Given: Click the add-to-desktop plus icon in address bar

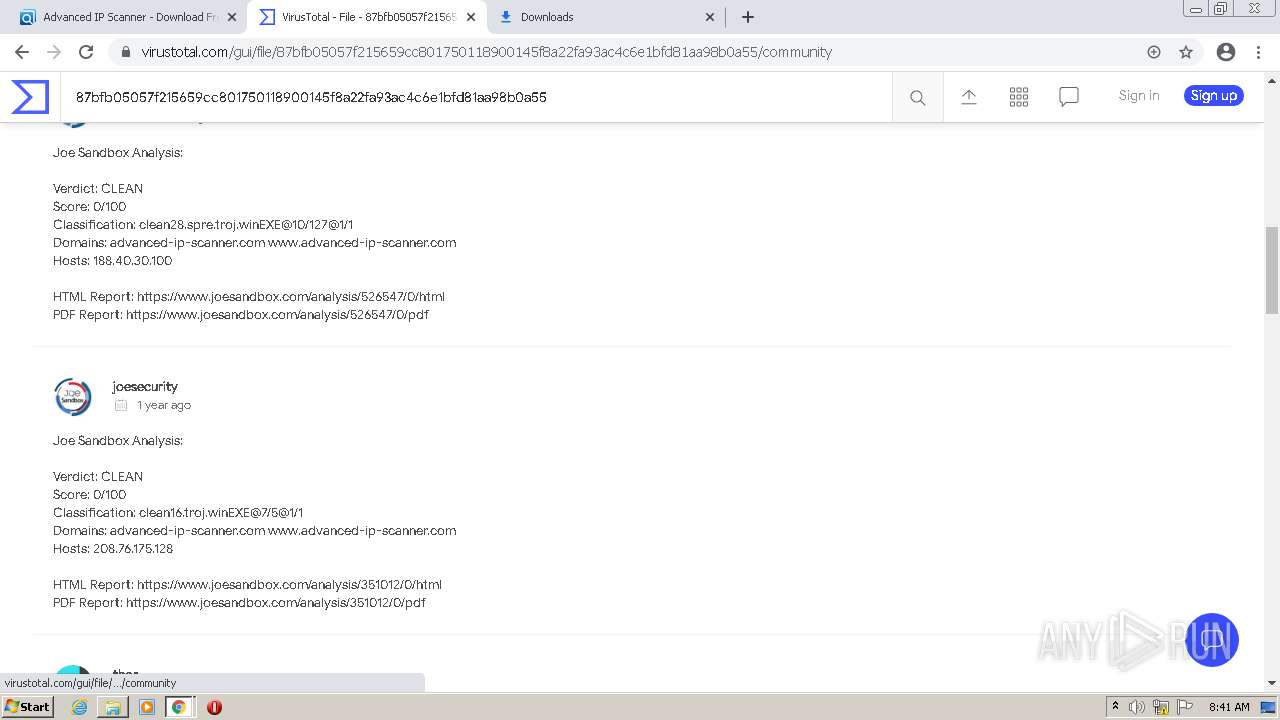Looking at the screenshot, I should pyautogui.click(x=1154, y=52).
